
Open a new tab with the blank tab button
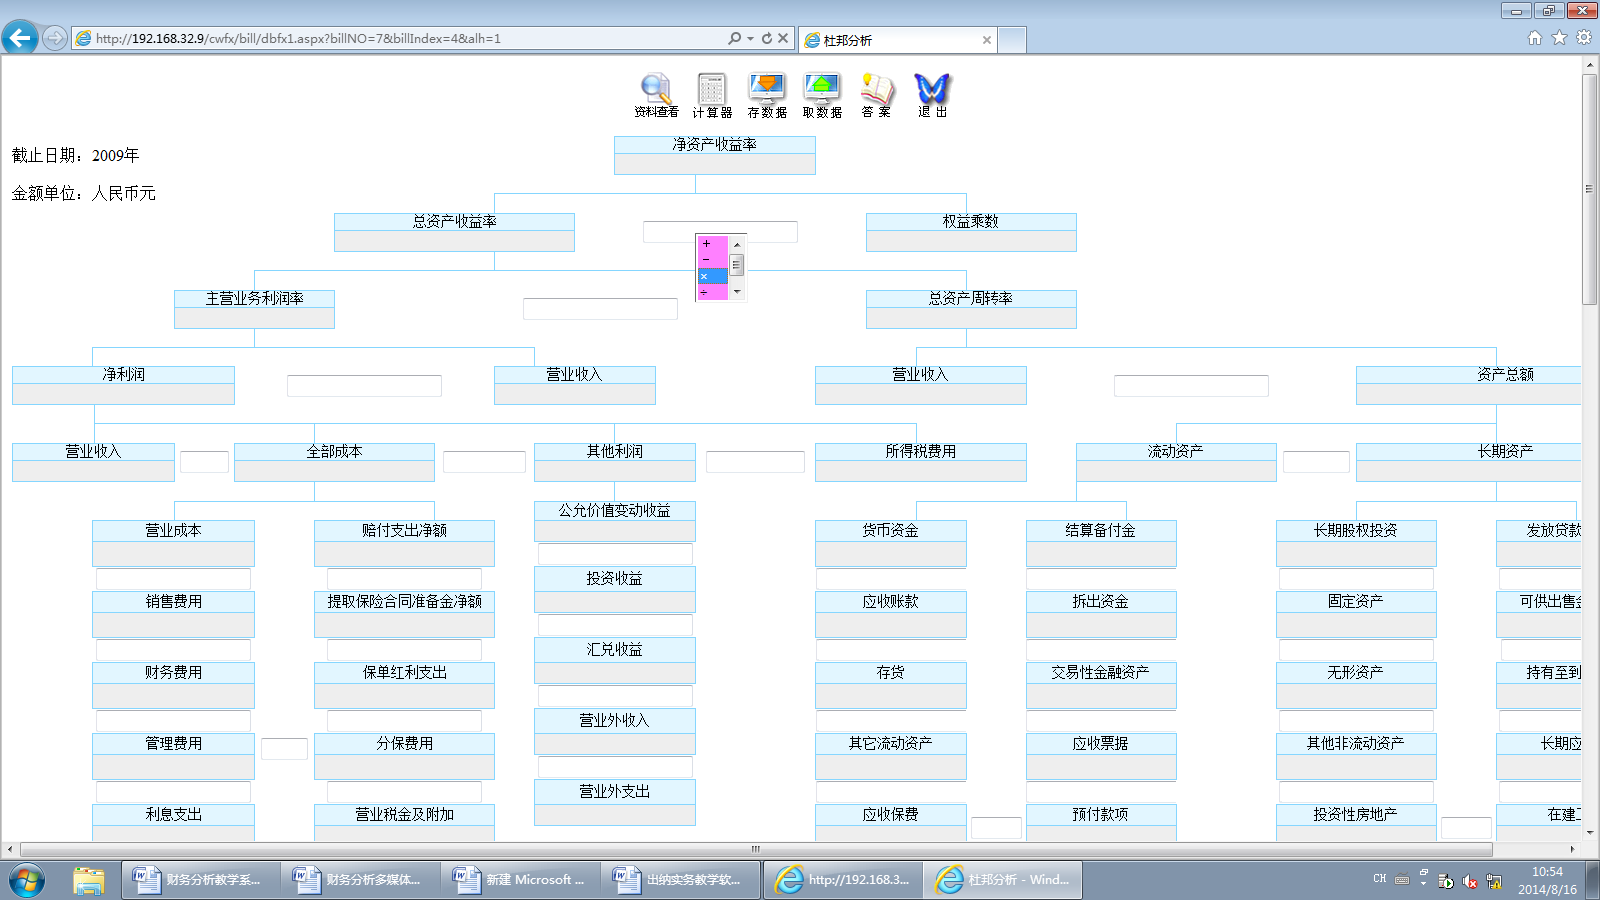tap(1012, 40)
